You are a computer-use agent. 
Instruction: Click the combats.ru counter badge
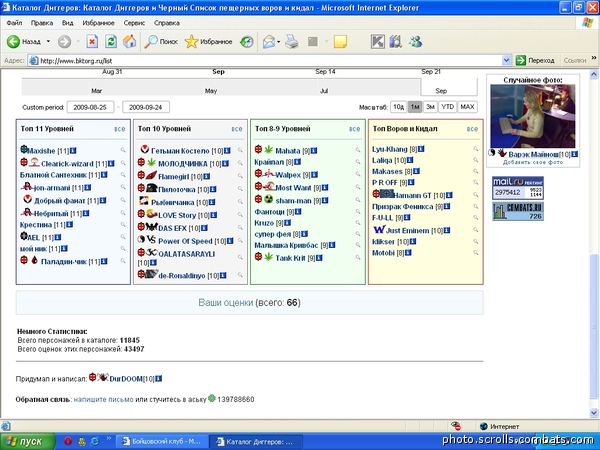coord(518,211)
